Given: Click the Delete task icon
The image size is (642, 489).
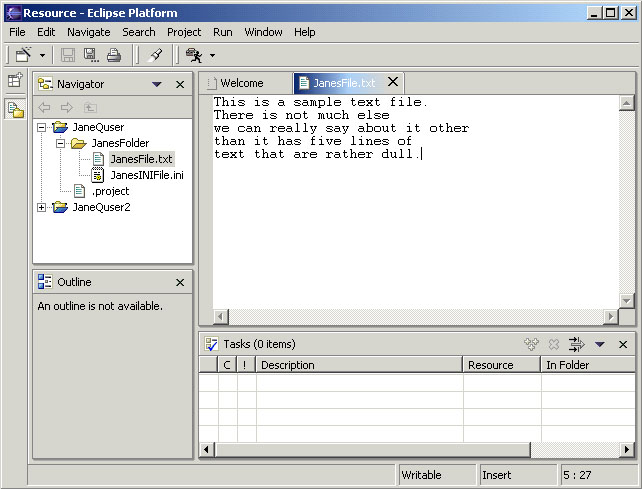Looking at the screenshot, I should click(x=554, y=344).
